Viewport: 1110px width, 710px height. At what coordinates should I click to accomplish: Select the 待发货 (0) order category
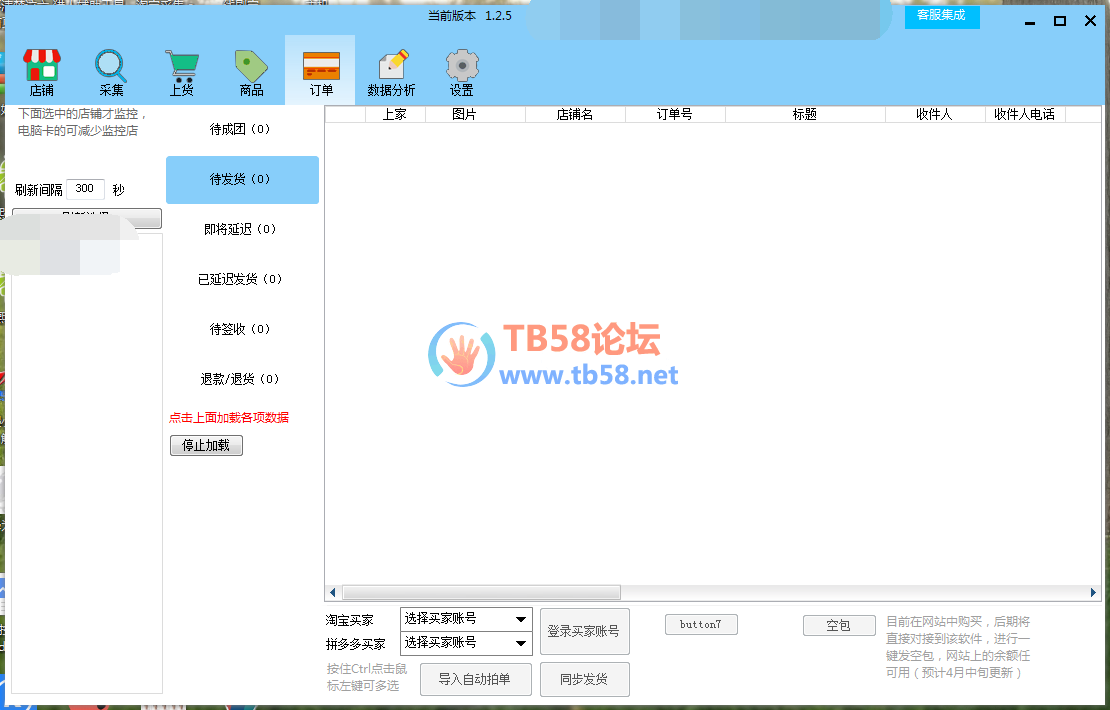tap(242, 180)
